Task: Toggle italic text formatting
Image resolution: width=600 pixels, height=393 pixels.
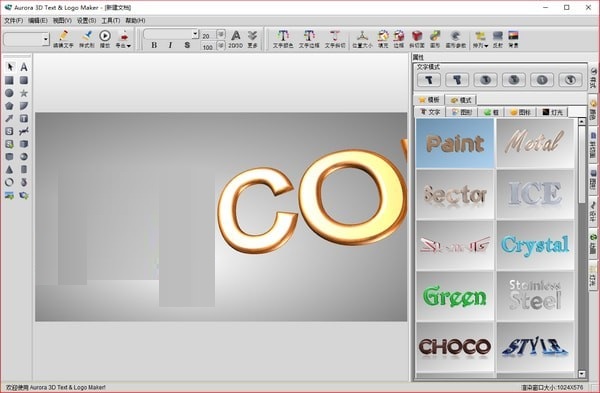Action: (170, 45)
